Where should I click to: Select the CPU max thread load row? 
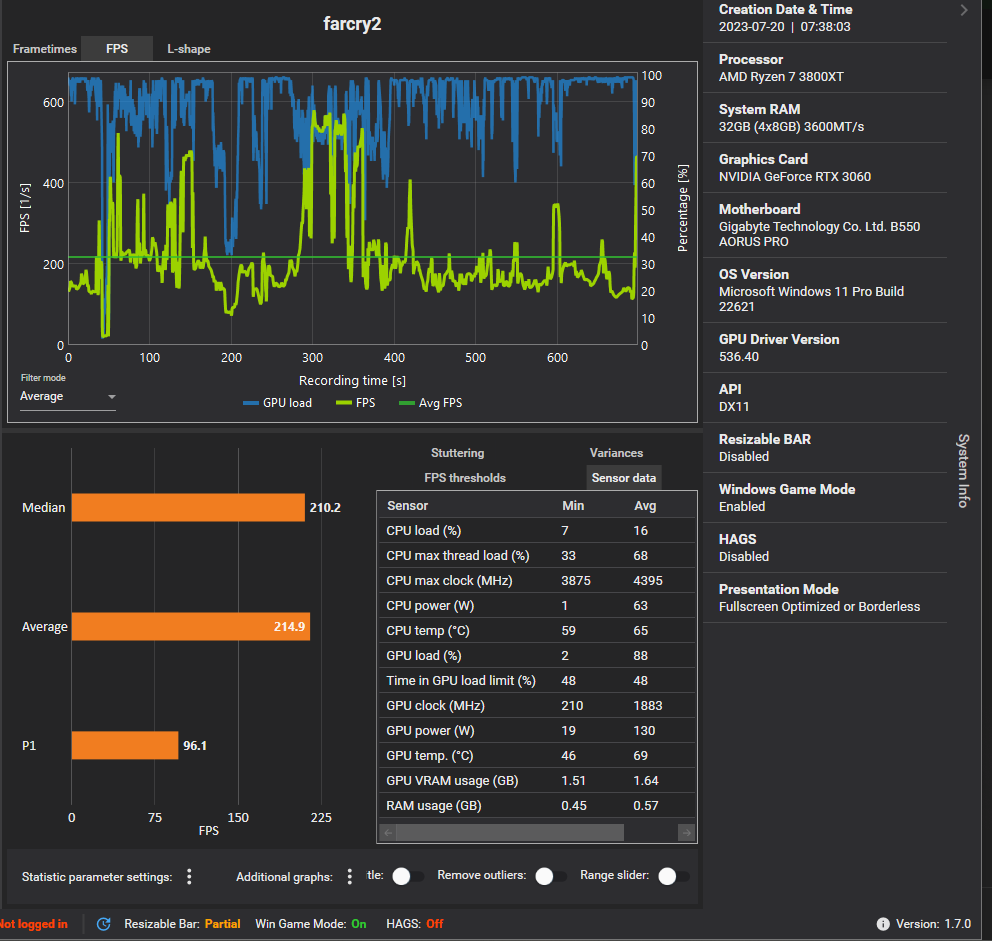(536, 556)
